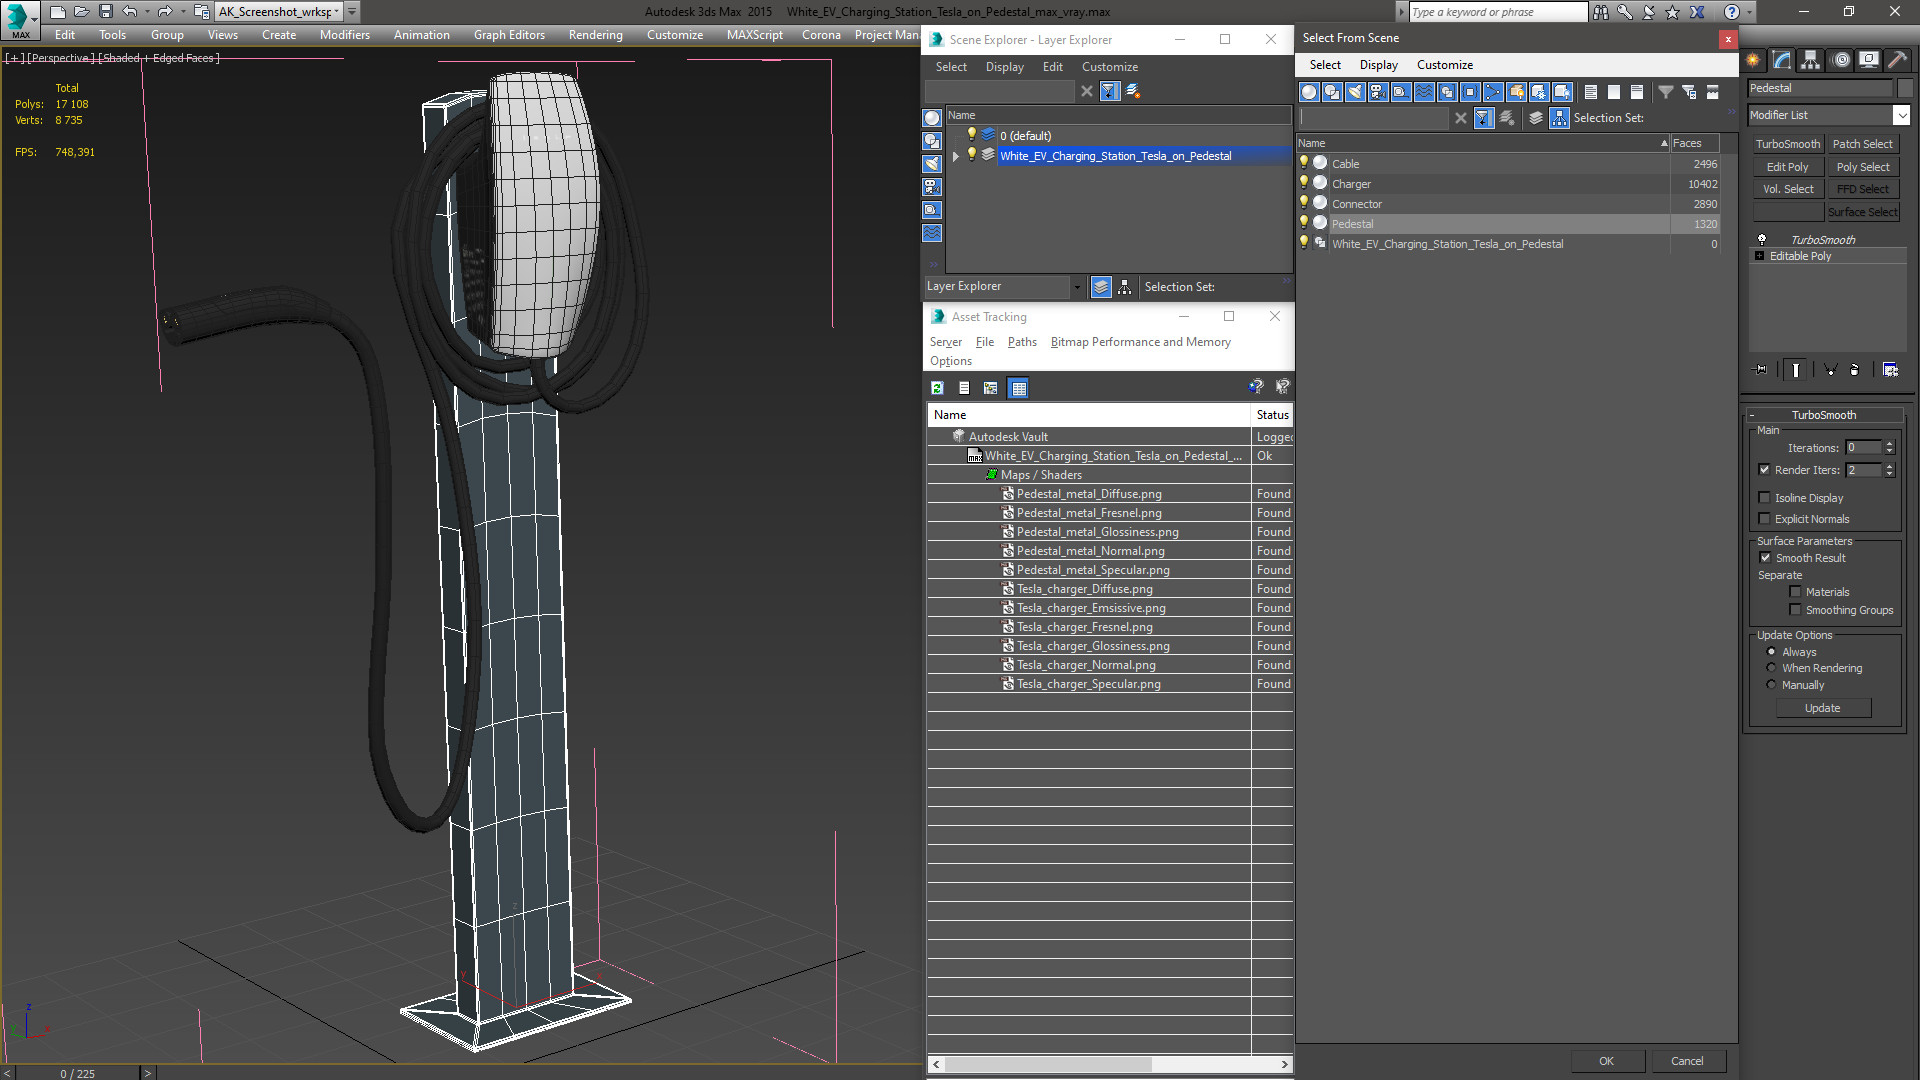Viewport: 1920px width, 1080px height.
Task: Toggle Smooth Result checkbox
Action: click(x=1765, y=558)
